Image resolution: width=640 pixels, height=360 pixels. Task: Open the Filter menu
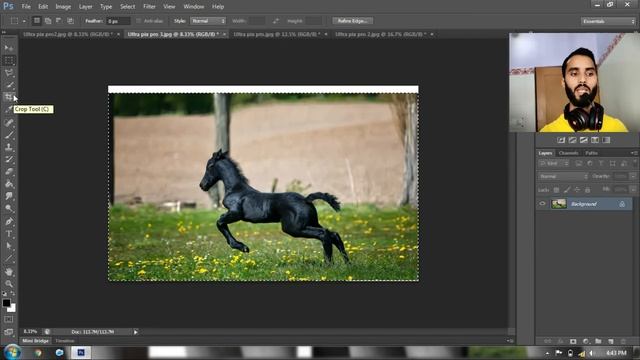[x=149, y=7]
